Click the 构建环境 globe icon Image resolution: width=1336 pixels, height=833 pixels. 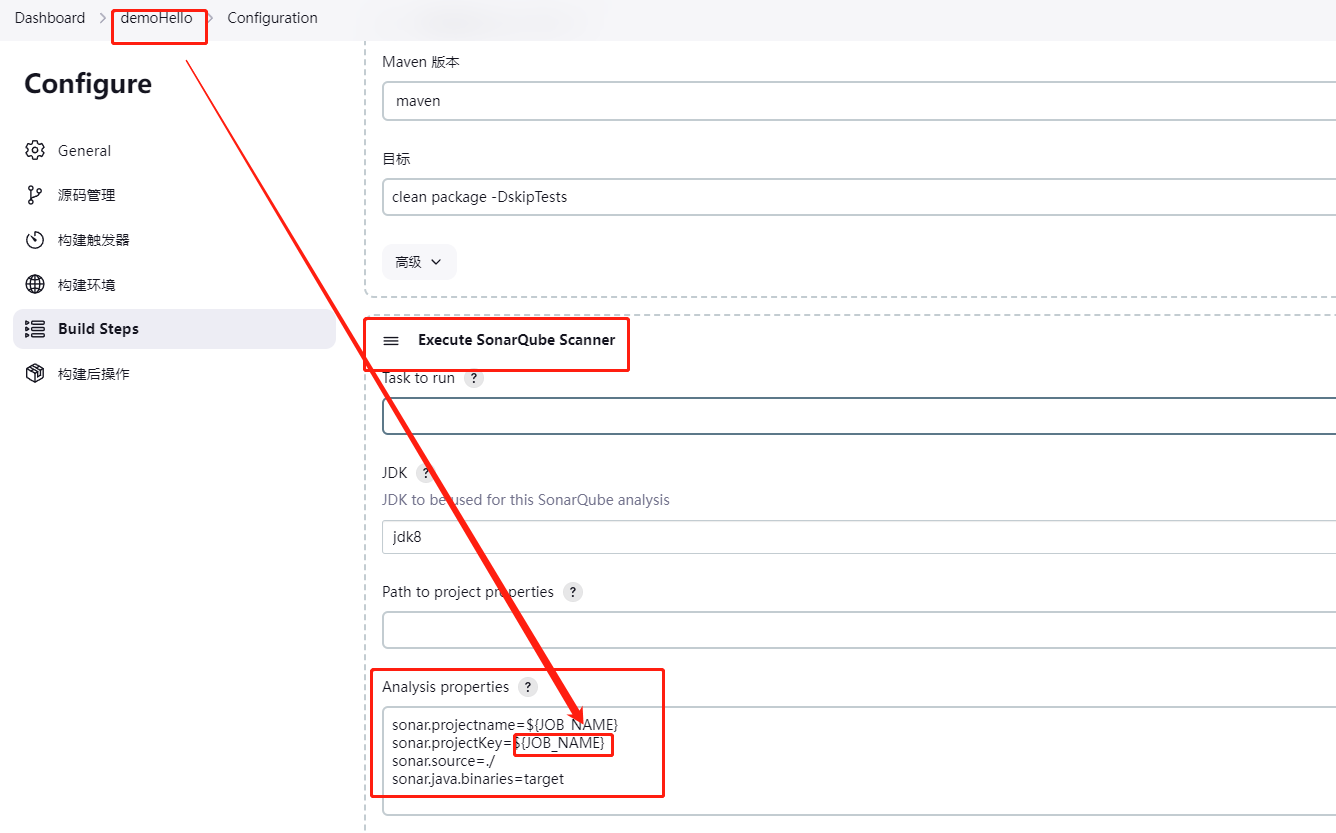[35, 284]
